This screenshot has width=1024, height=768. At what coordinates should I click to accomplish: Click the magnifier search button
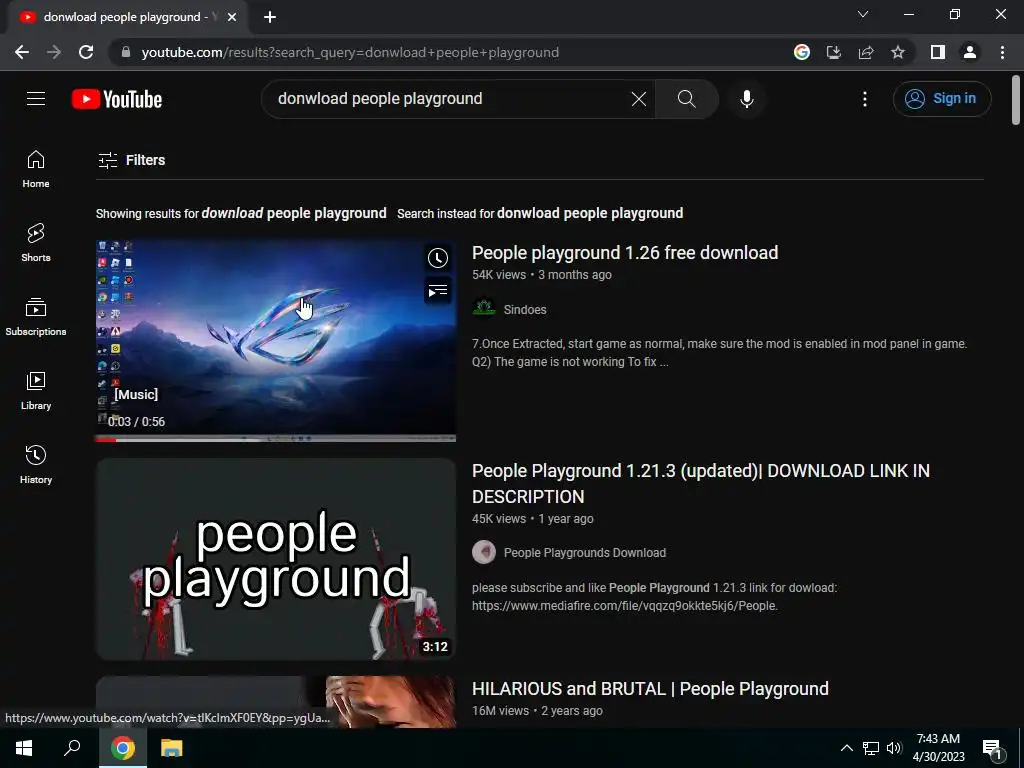tap(686, 99)
